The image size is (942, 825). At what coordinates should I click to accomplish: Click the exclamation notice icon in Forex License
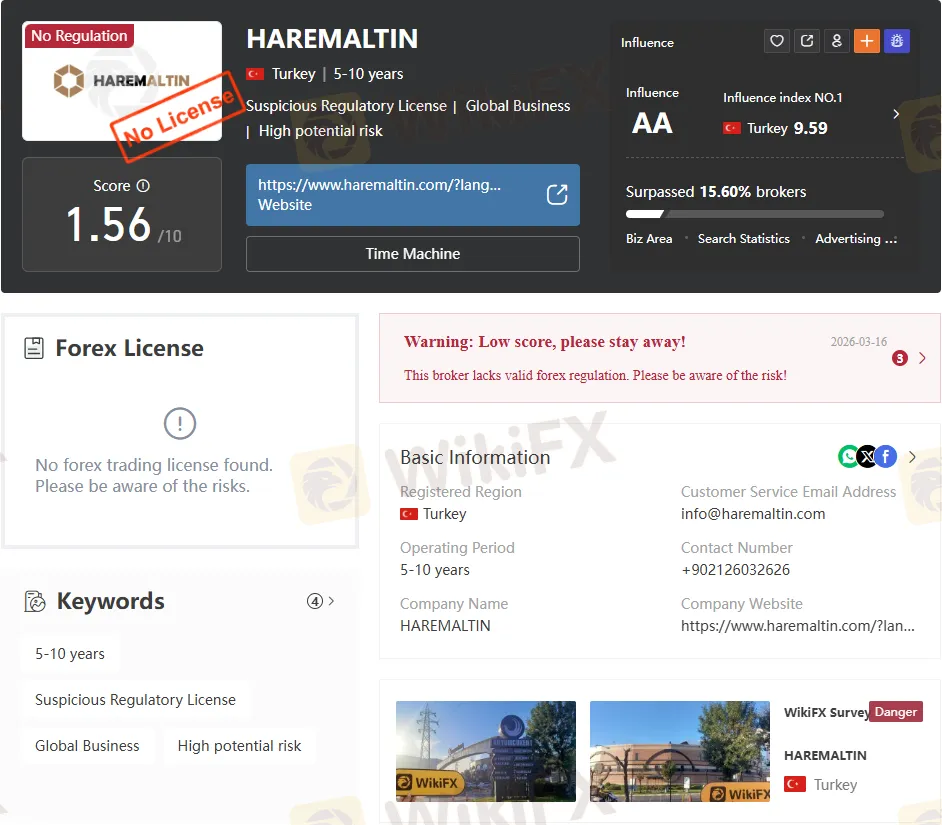pos(180,423)
